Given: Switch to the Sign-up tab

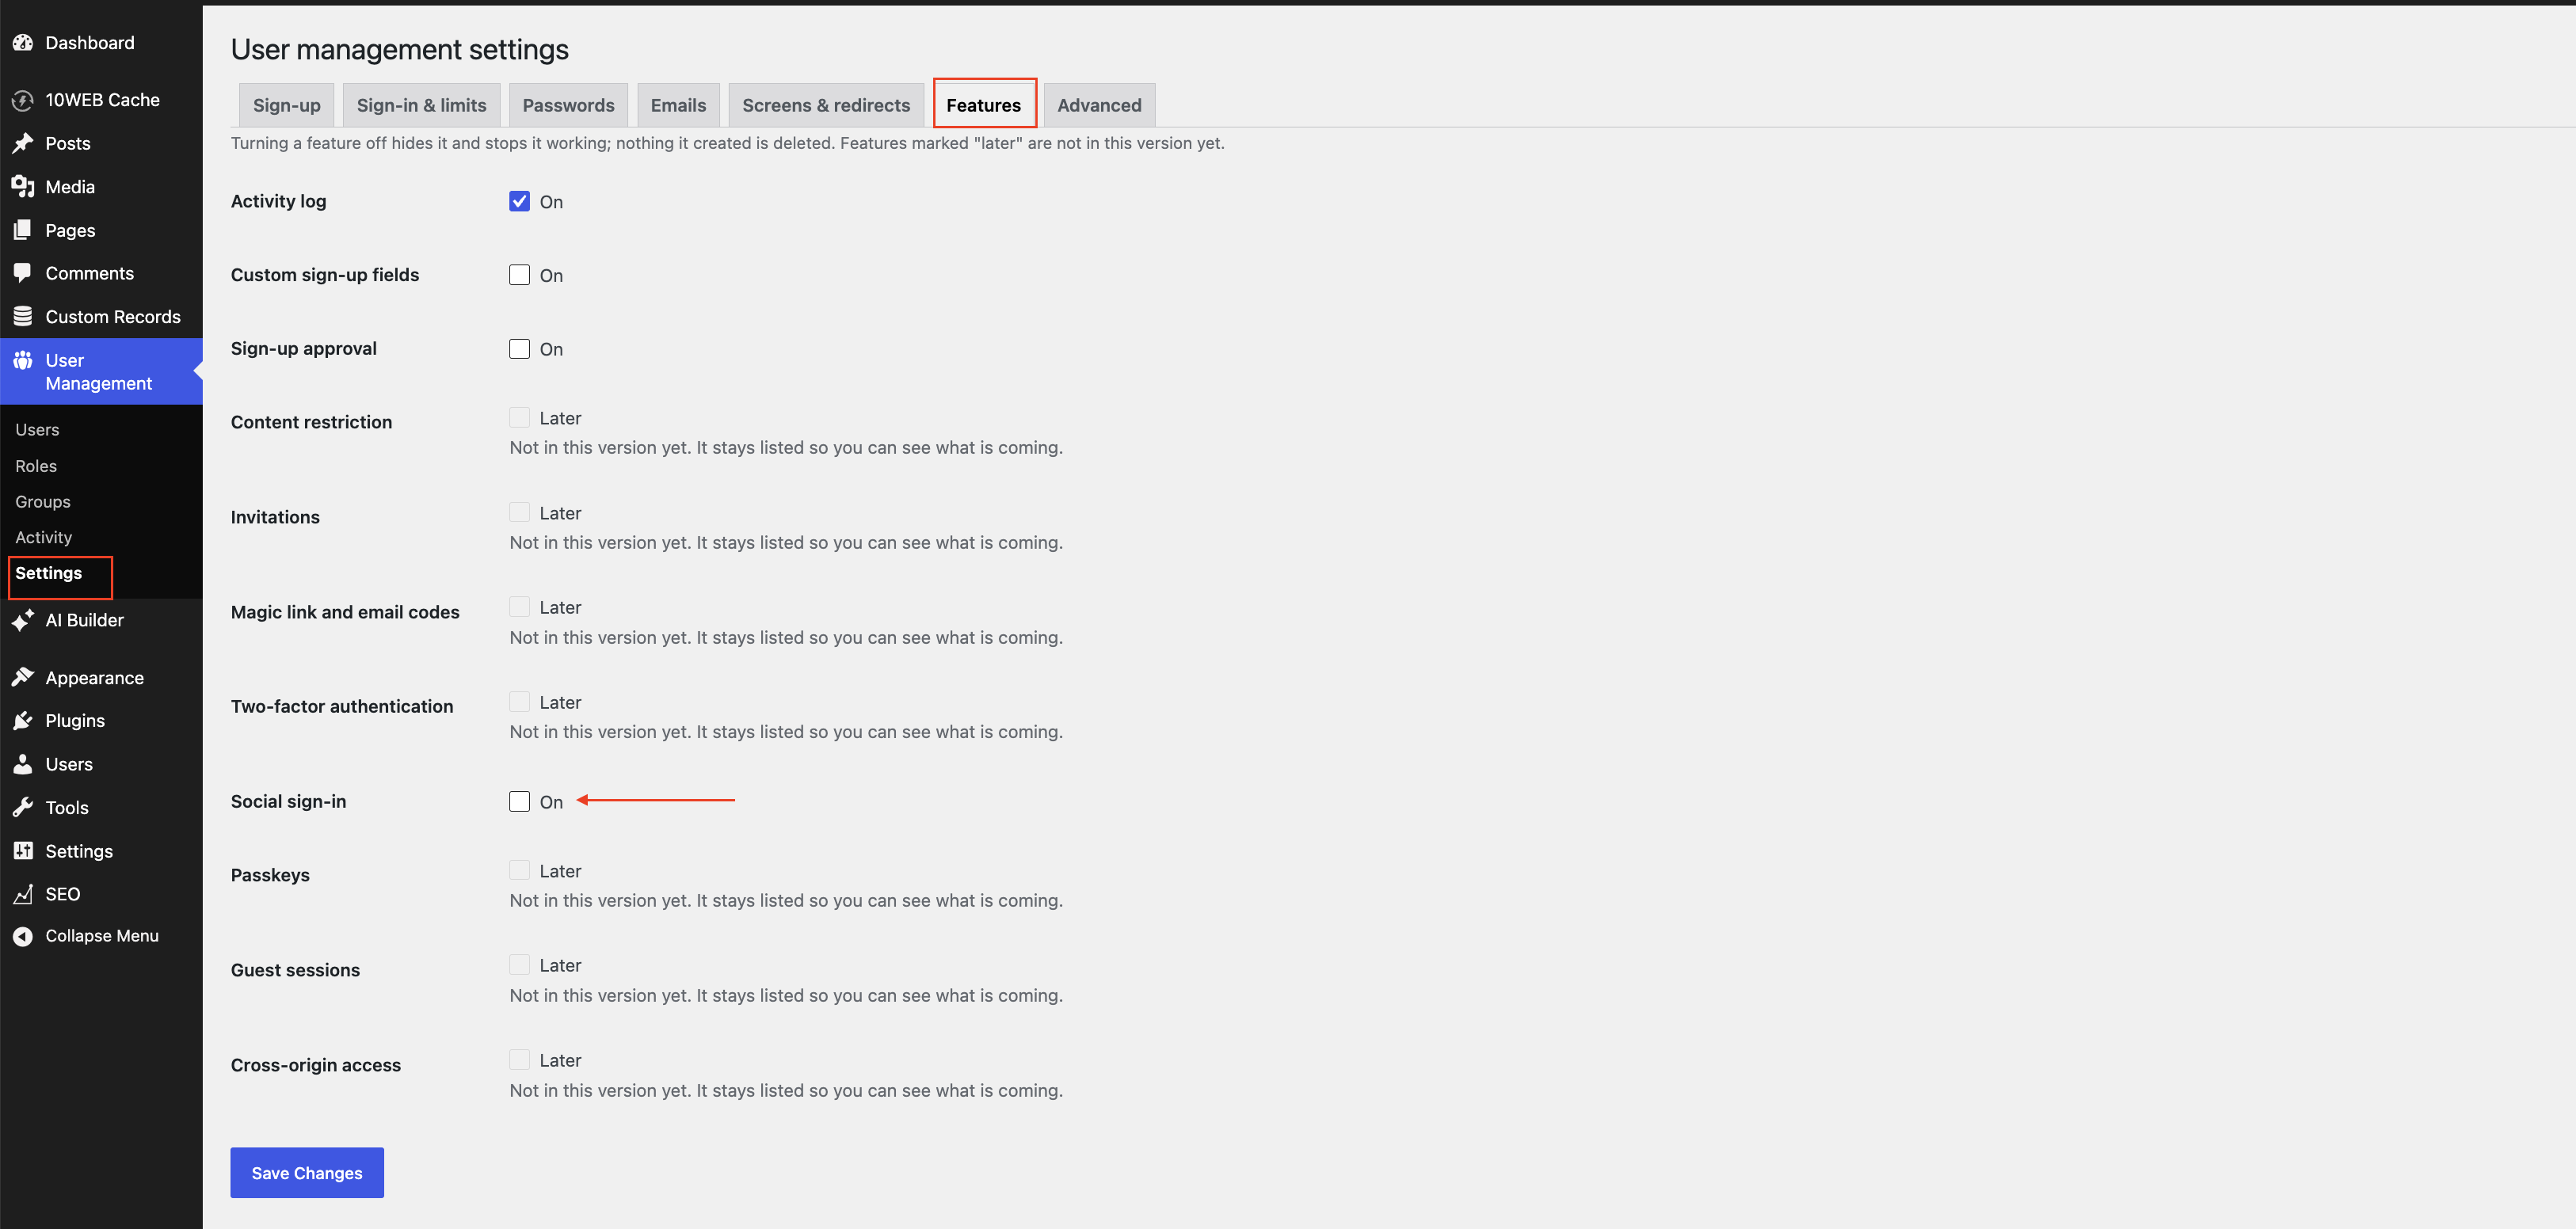Looking at the screenshot, I should (x=286, y=105).
